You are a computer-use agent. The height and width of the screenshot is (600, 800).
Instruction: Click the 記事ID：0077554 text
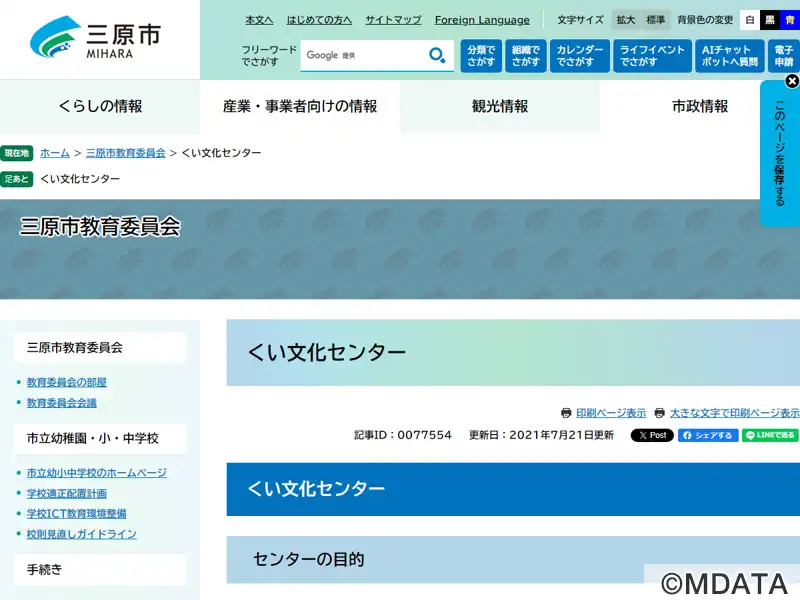[403, 435]
